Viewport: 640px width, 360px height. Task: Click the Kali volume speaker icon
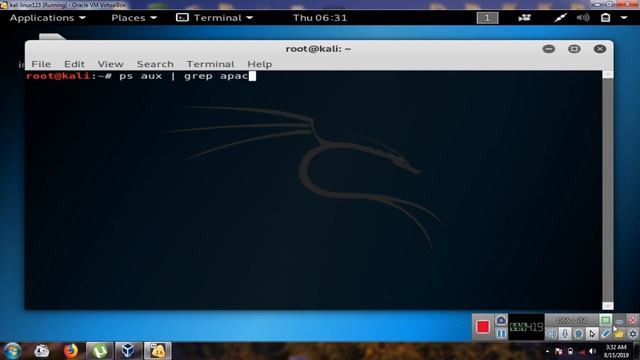(x=583, y=18)
